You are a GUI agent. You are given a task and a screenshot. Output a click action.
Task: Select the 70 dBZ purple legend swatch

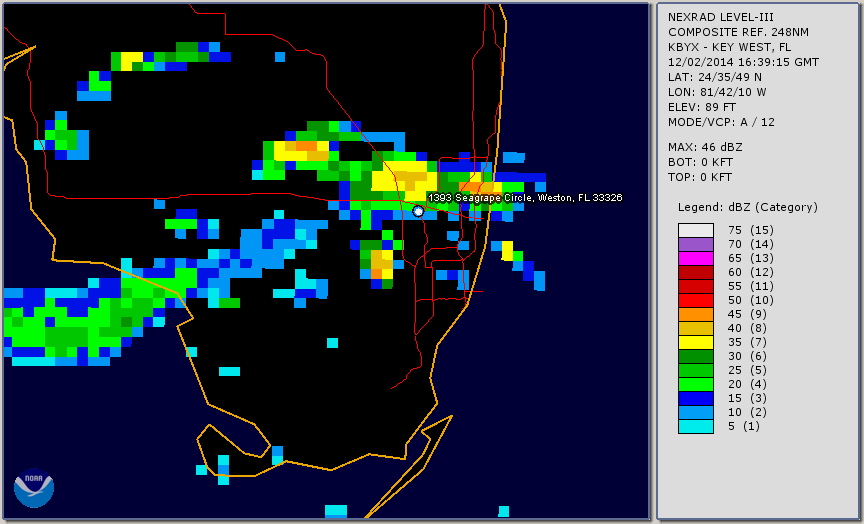click(x=696, y=244)
